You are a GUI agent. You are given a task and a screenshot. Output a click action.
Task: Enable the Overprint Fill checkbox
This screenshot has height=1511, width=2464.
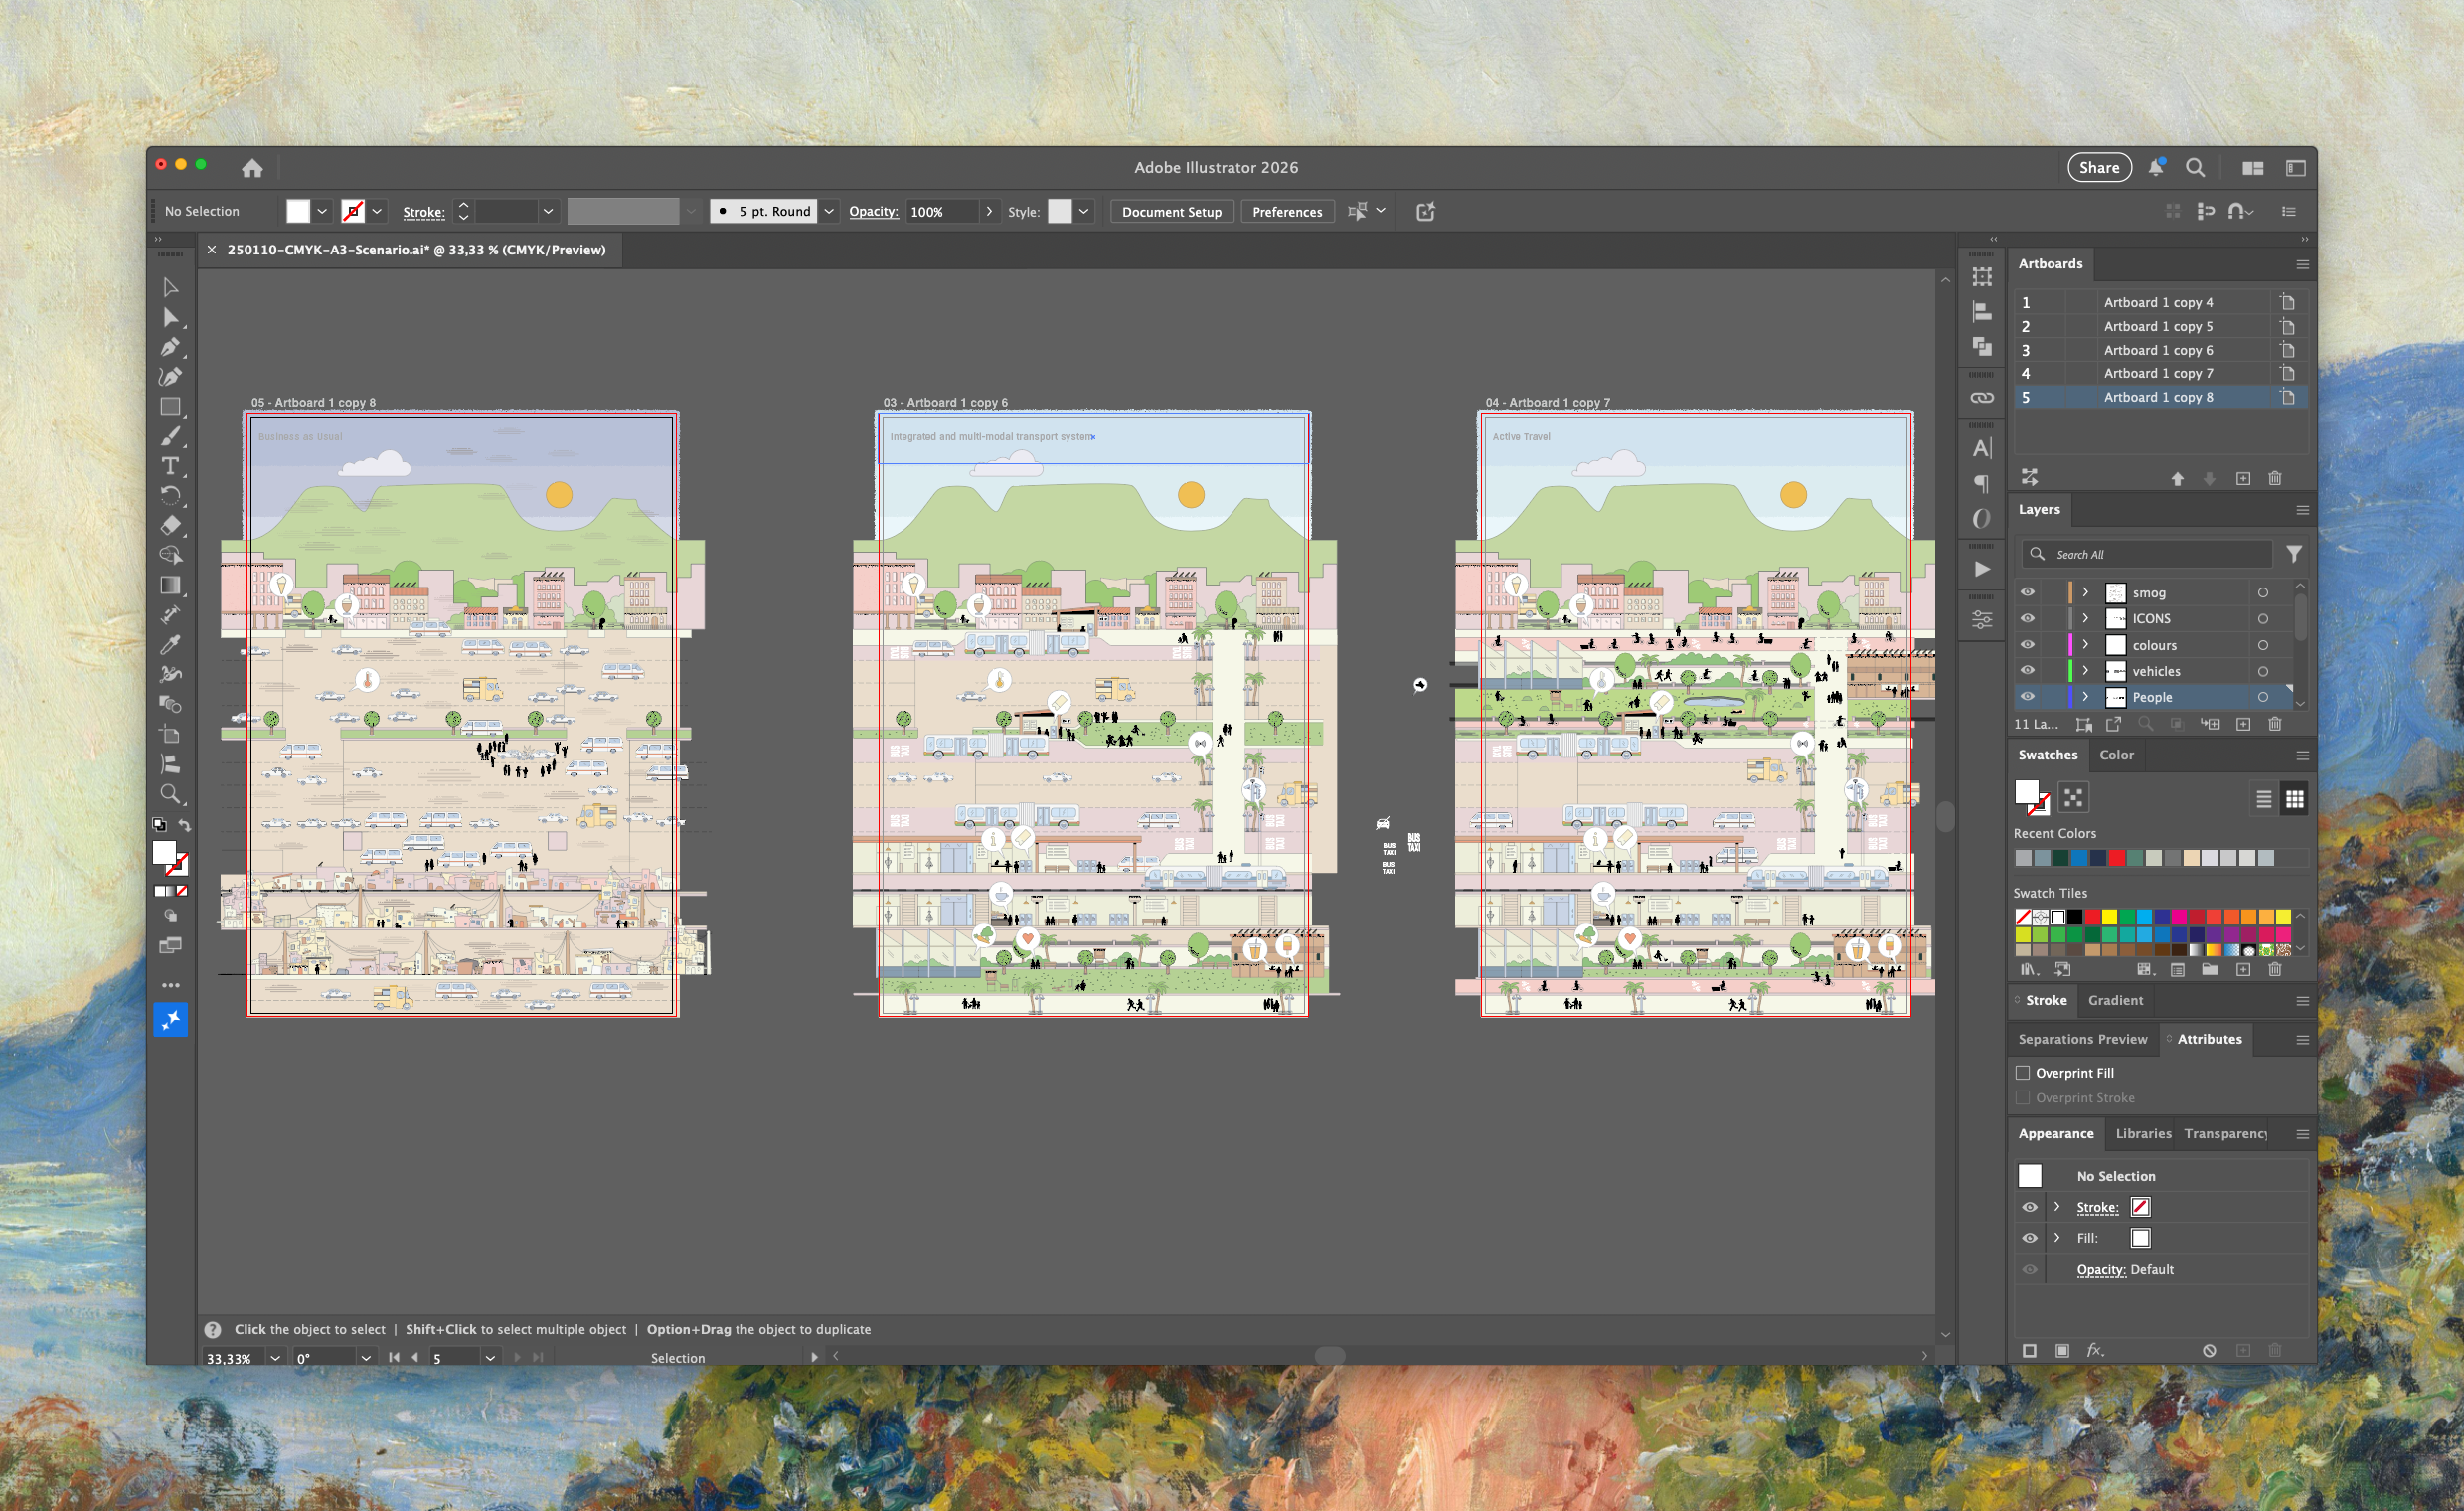[2023, 1072]
